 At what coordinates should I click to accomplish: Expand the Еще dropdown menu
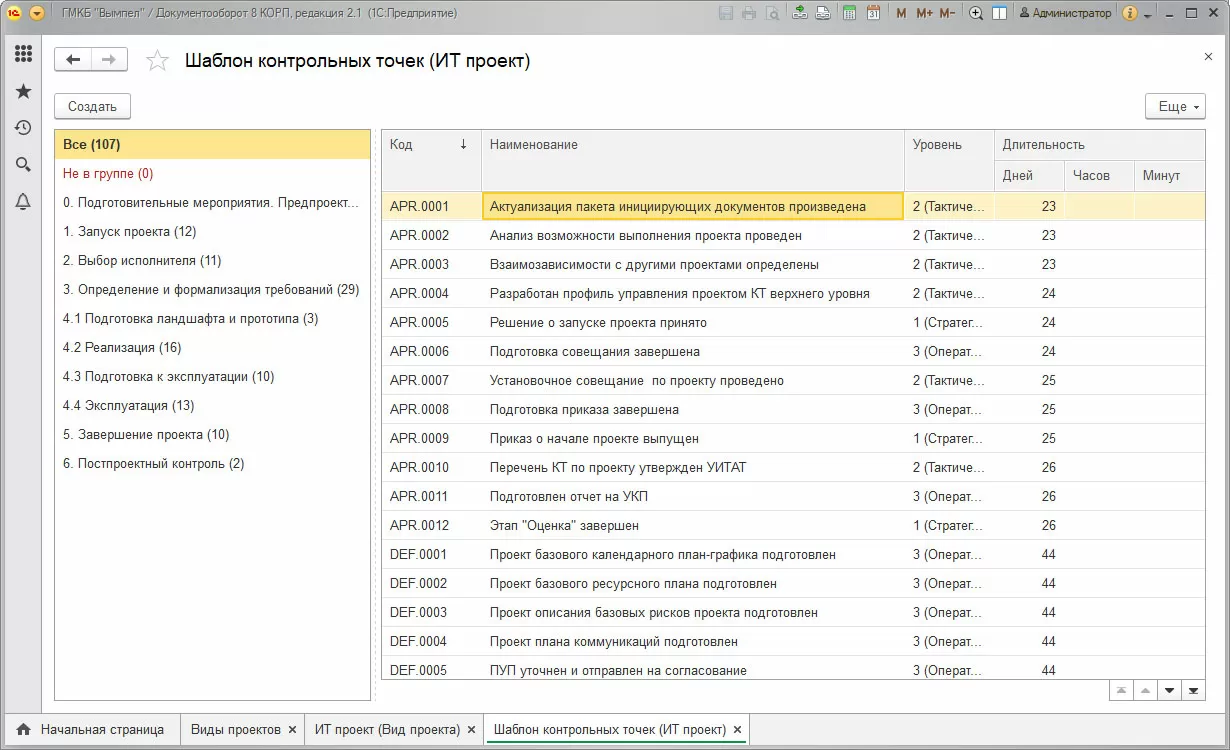pyautogui.click(x=1175, y=107)
